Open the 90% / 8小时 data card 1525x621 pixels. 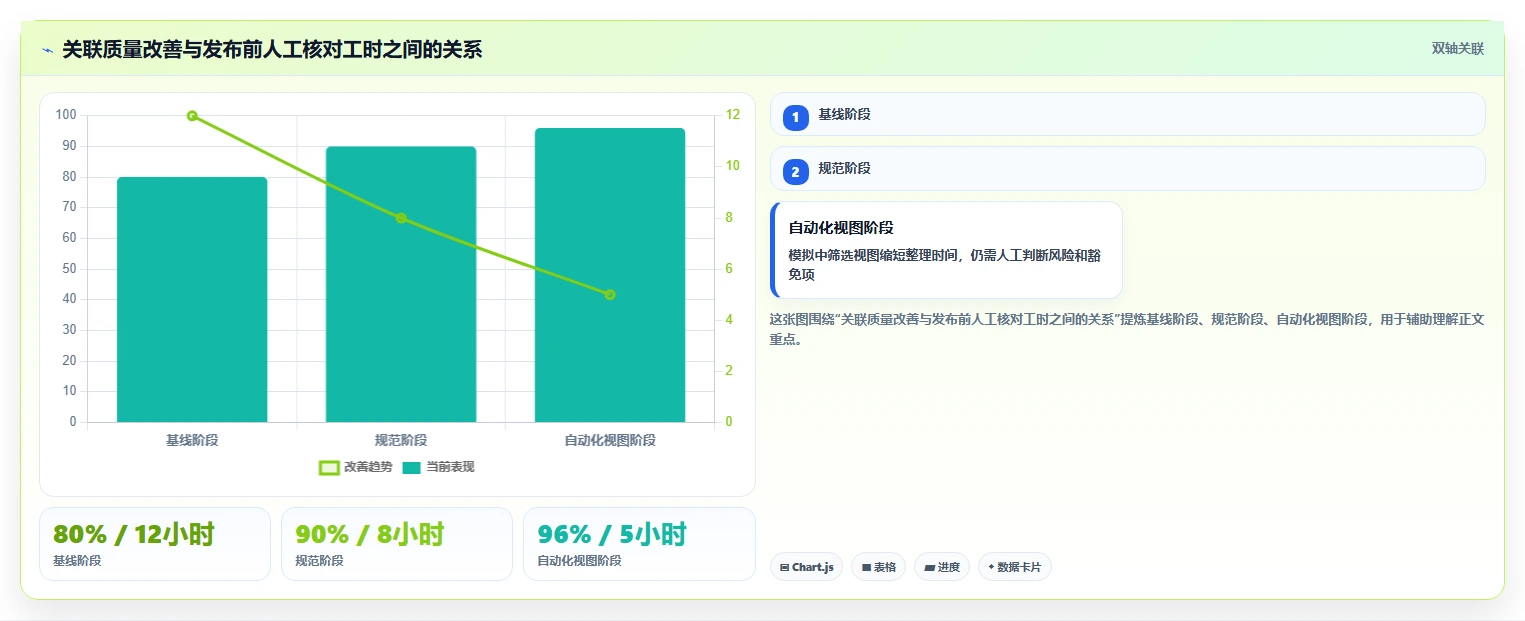397,544
